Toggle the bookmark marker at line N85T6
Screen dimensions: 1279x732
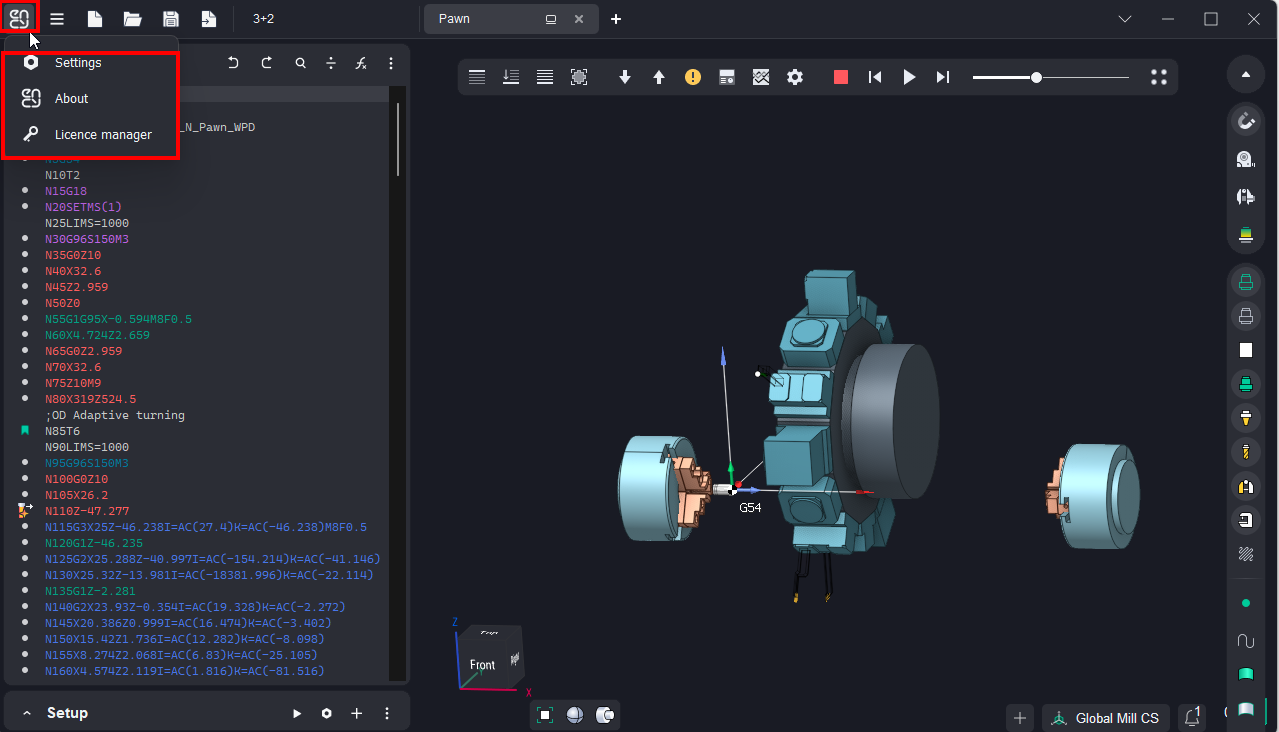coord(25,431)
